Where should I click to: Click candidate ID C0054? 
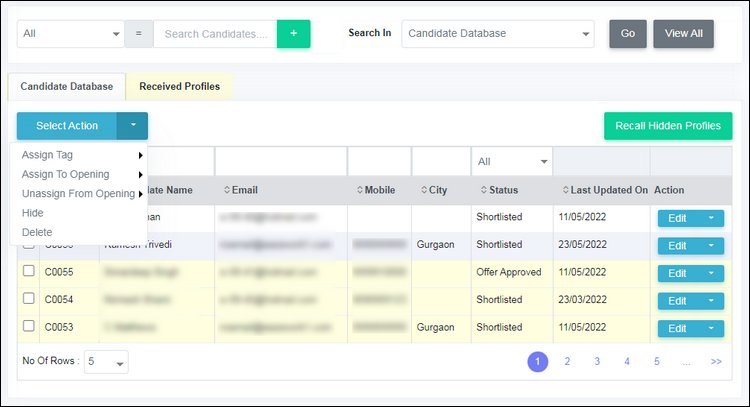click(59, 300)
